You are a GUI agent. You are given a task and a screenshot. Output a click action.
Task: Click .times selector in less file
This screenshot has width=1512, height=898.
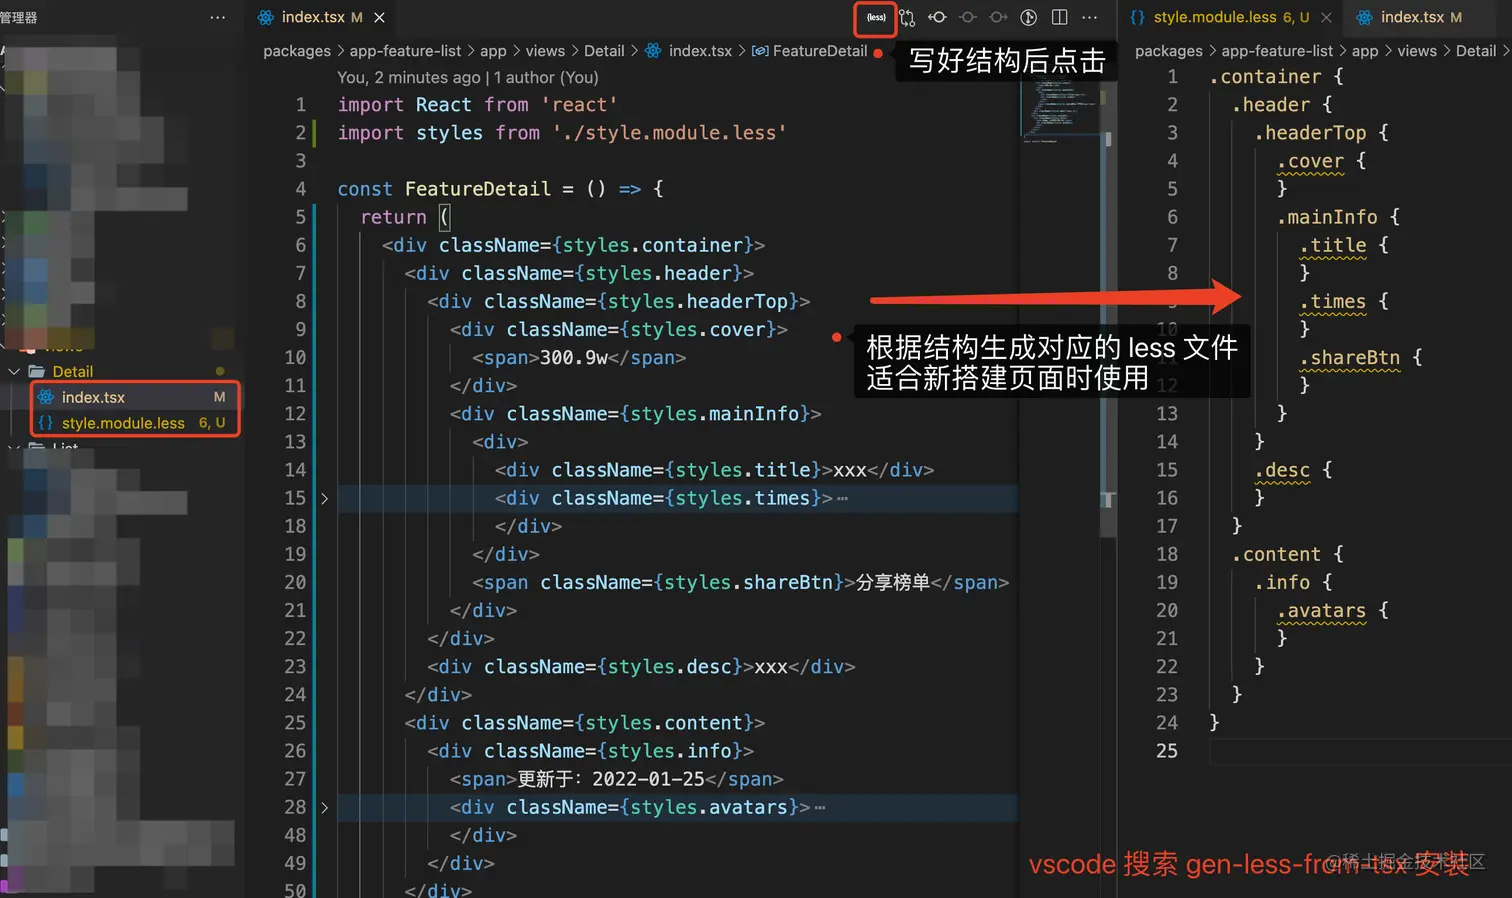pos(1333,301)
